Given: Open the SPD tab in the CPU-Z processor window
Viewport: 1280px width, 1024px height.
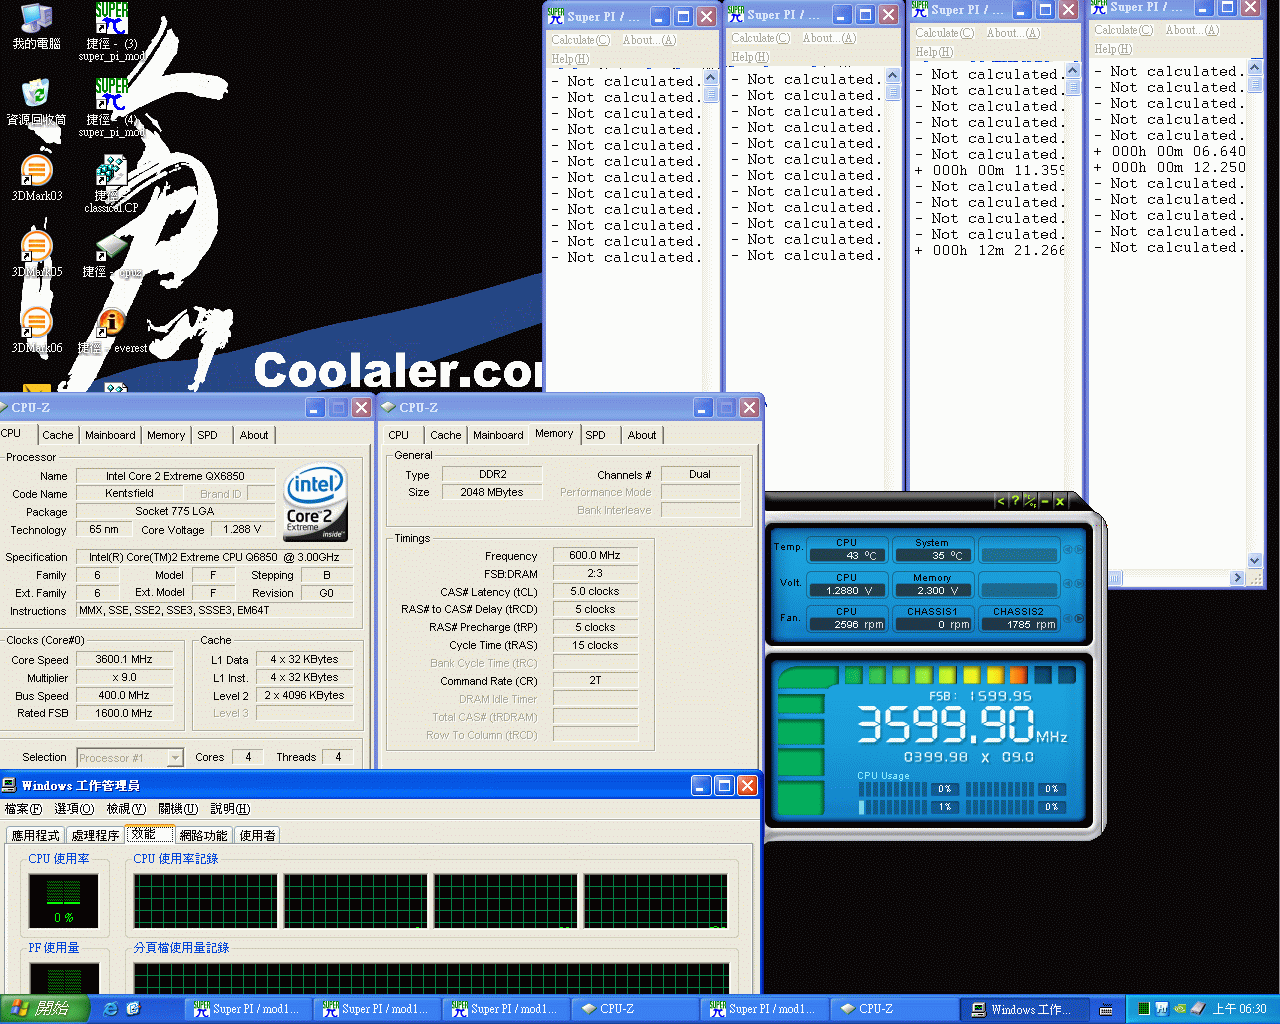Looking at the screenshot, I should pyautogui.click(x=207, y=435).
